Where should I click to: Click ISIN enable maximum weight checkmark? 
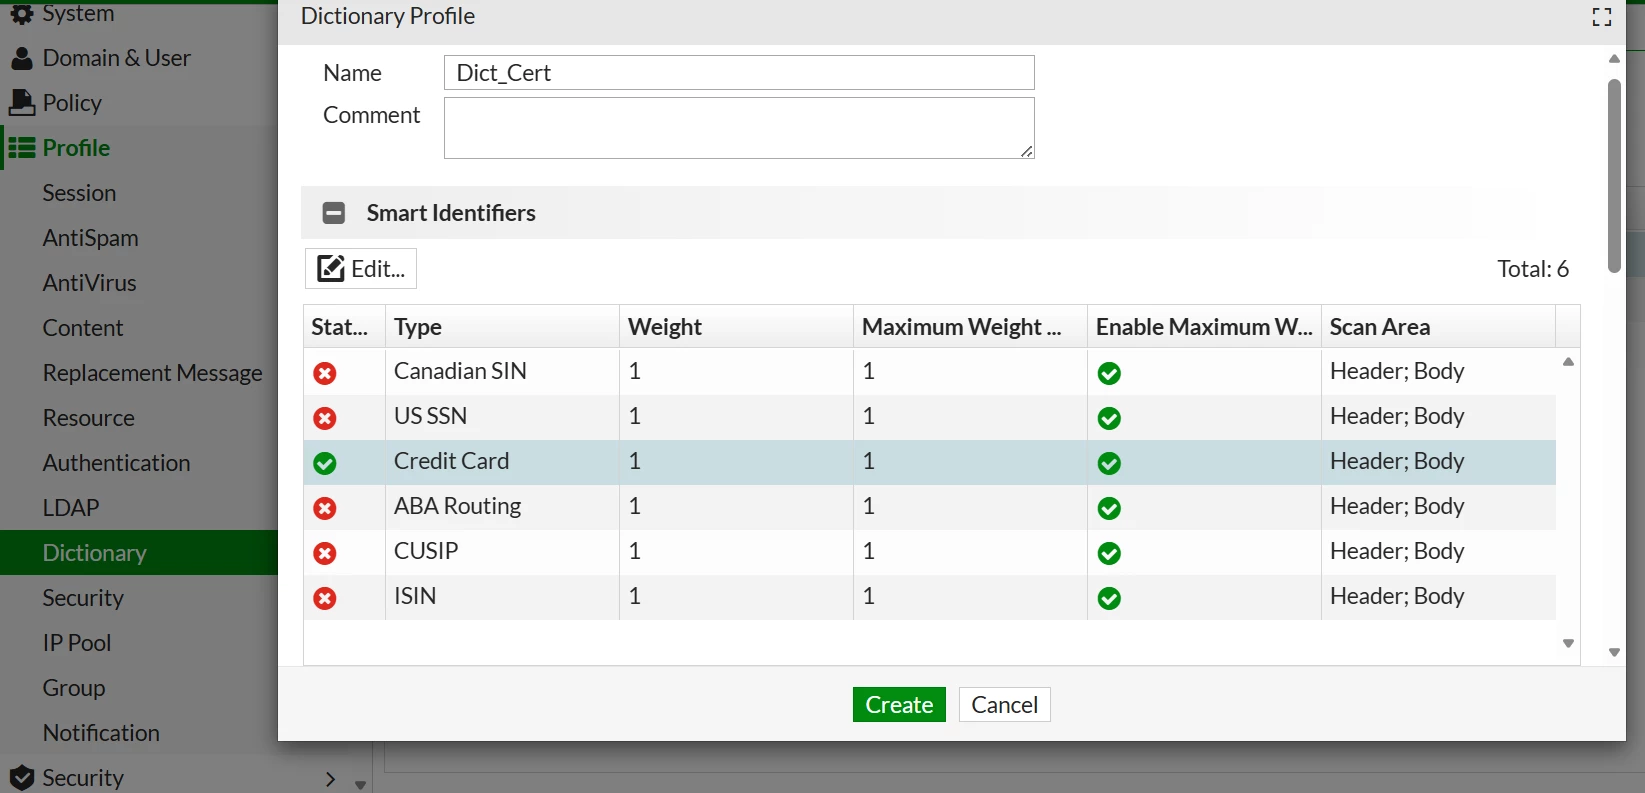[1109, 598]
